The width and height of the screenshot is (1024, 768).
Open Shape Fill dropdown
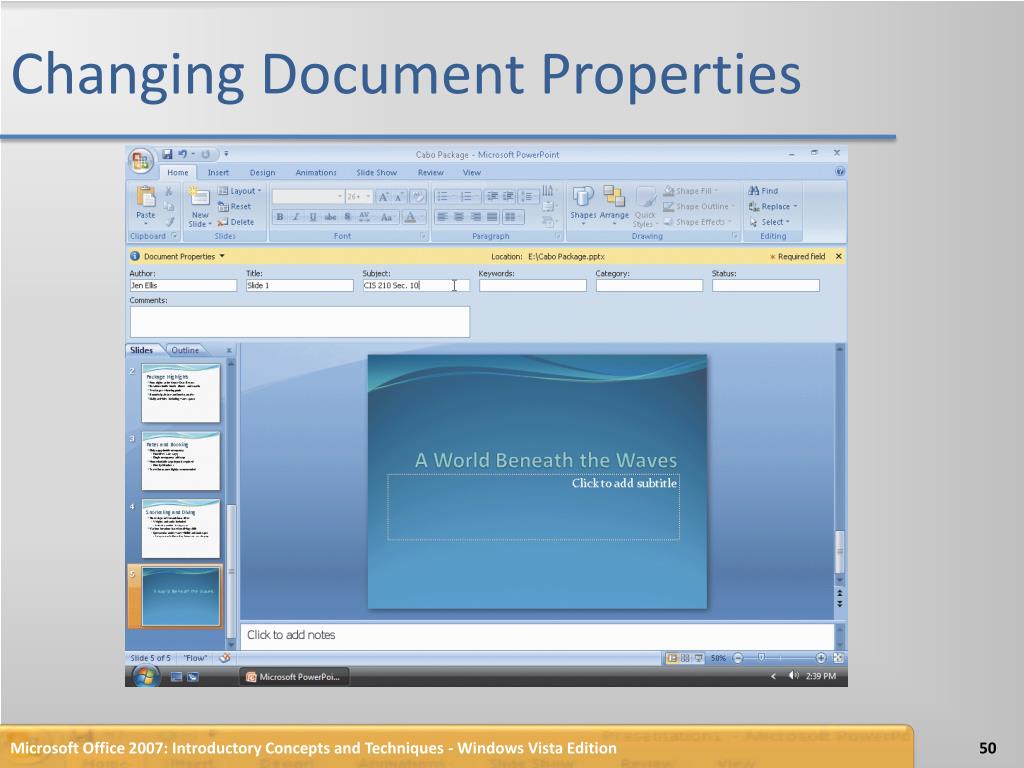point(690,191)
